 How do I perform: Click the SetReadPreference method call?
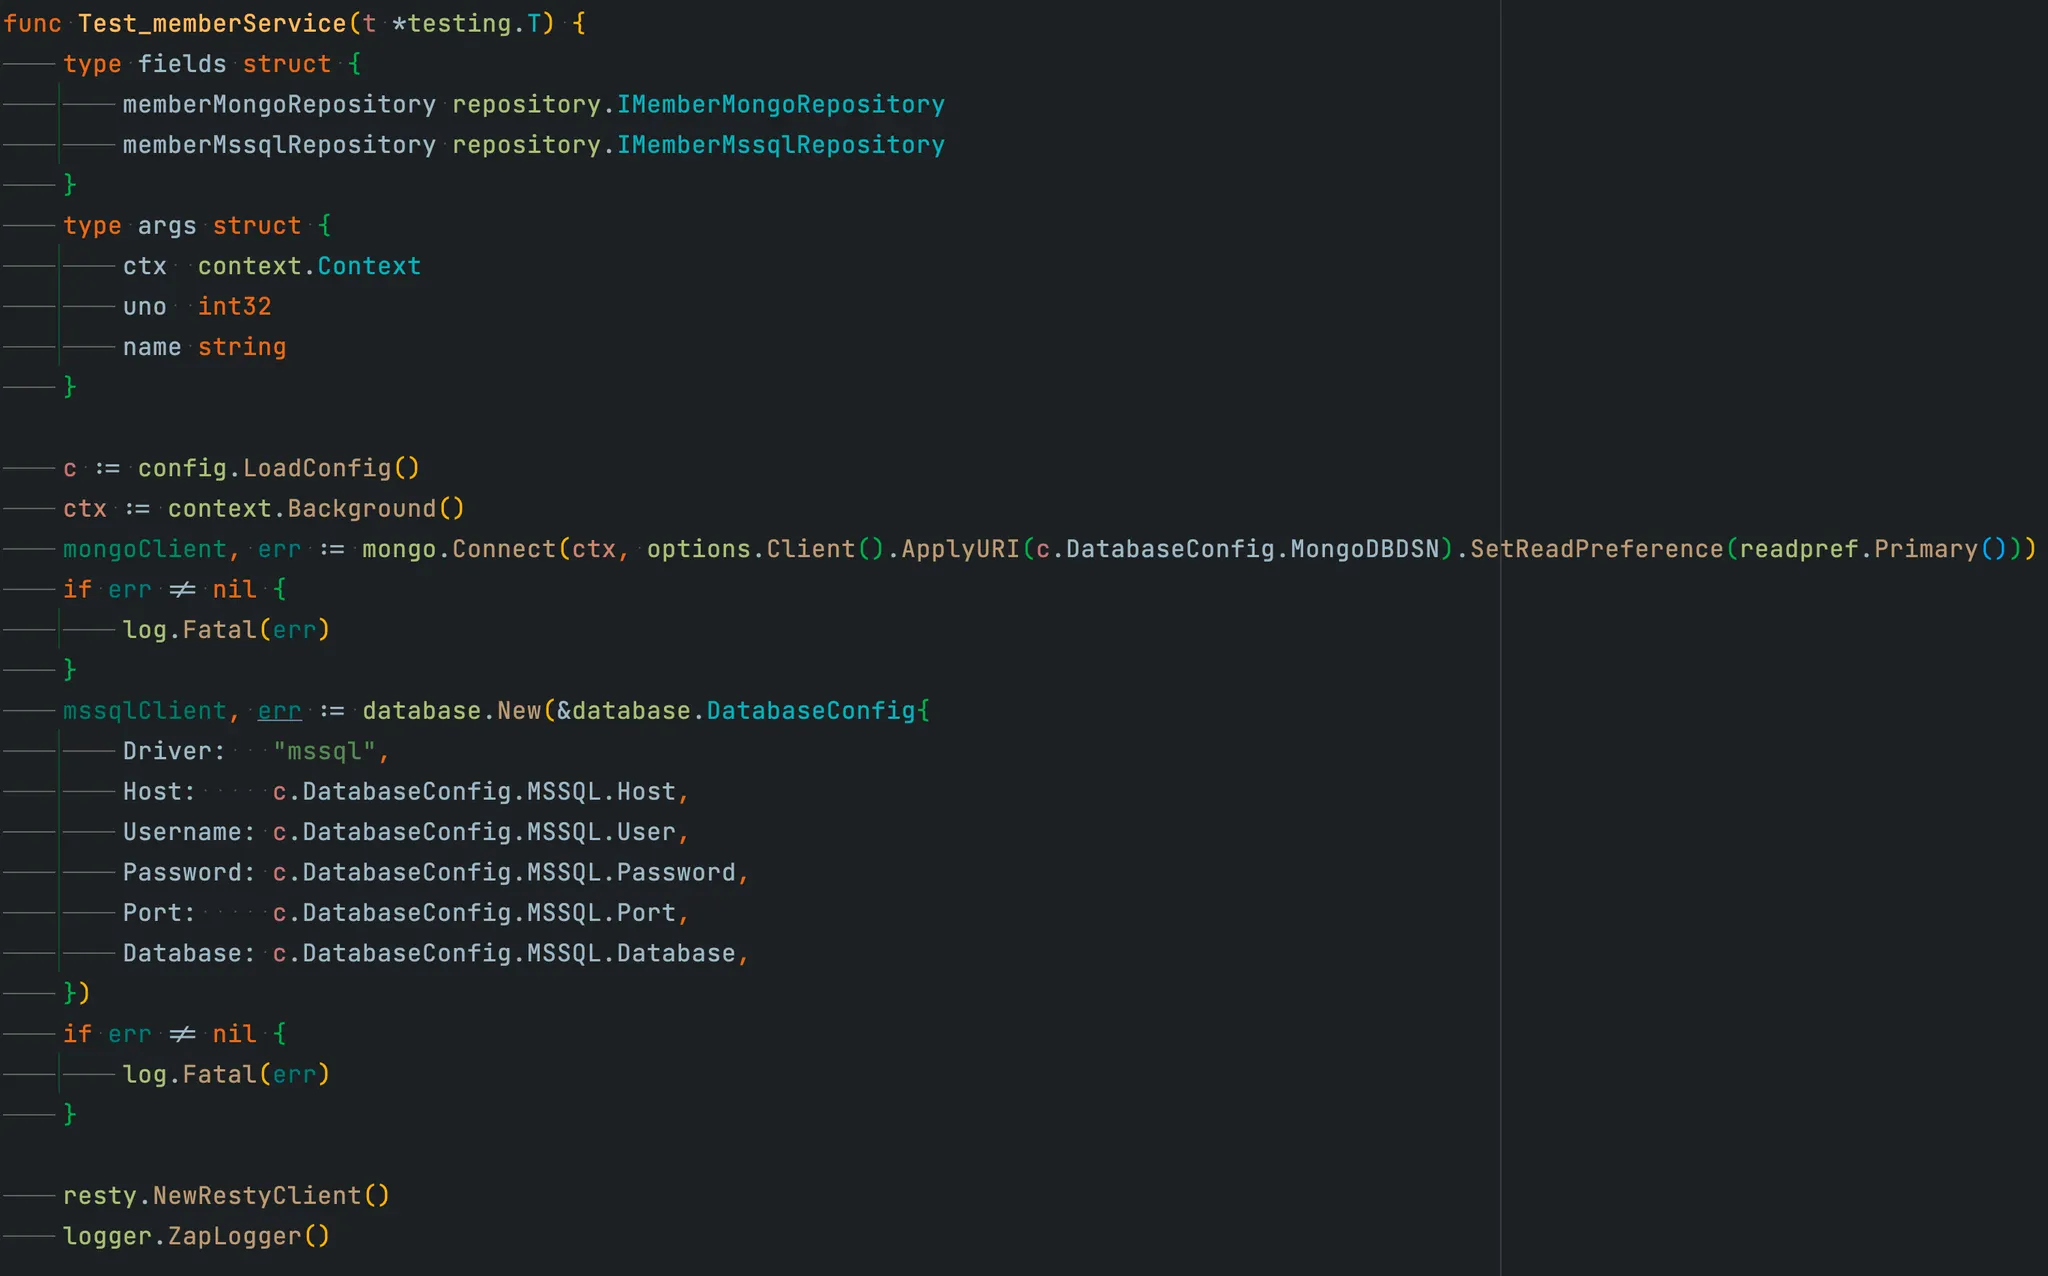point(1596,549)
